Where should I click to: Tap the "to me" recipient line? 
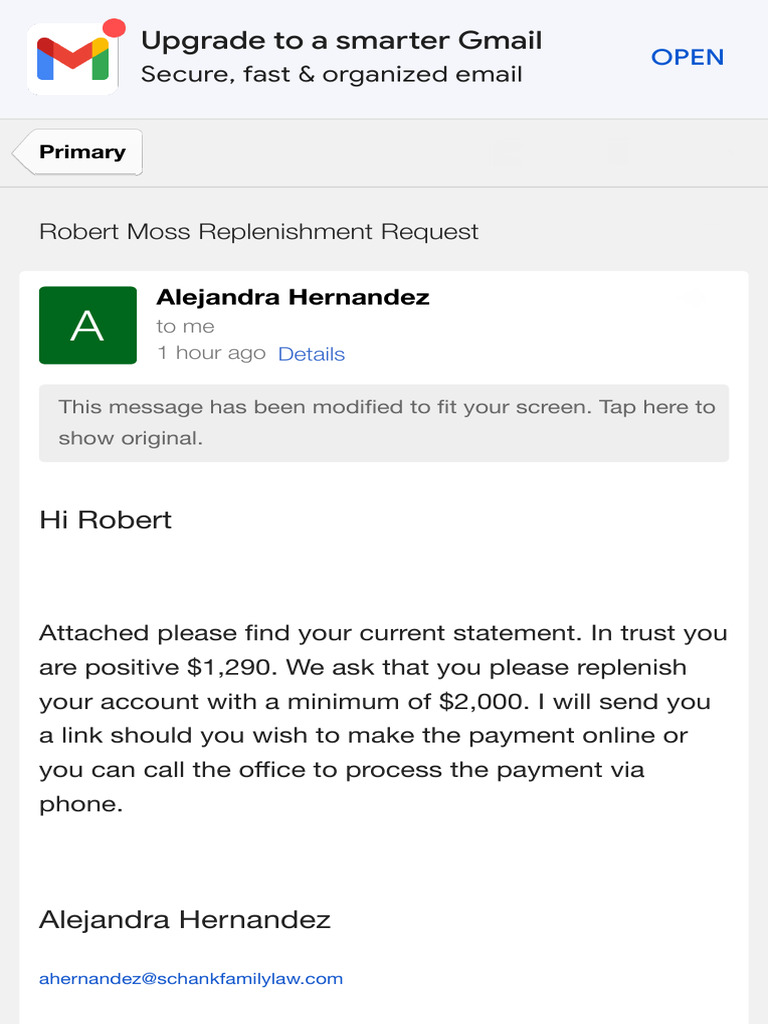point(185,326)
